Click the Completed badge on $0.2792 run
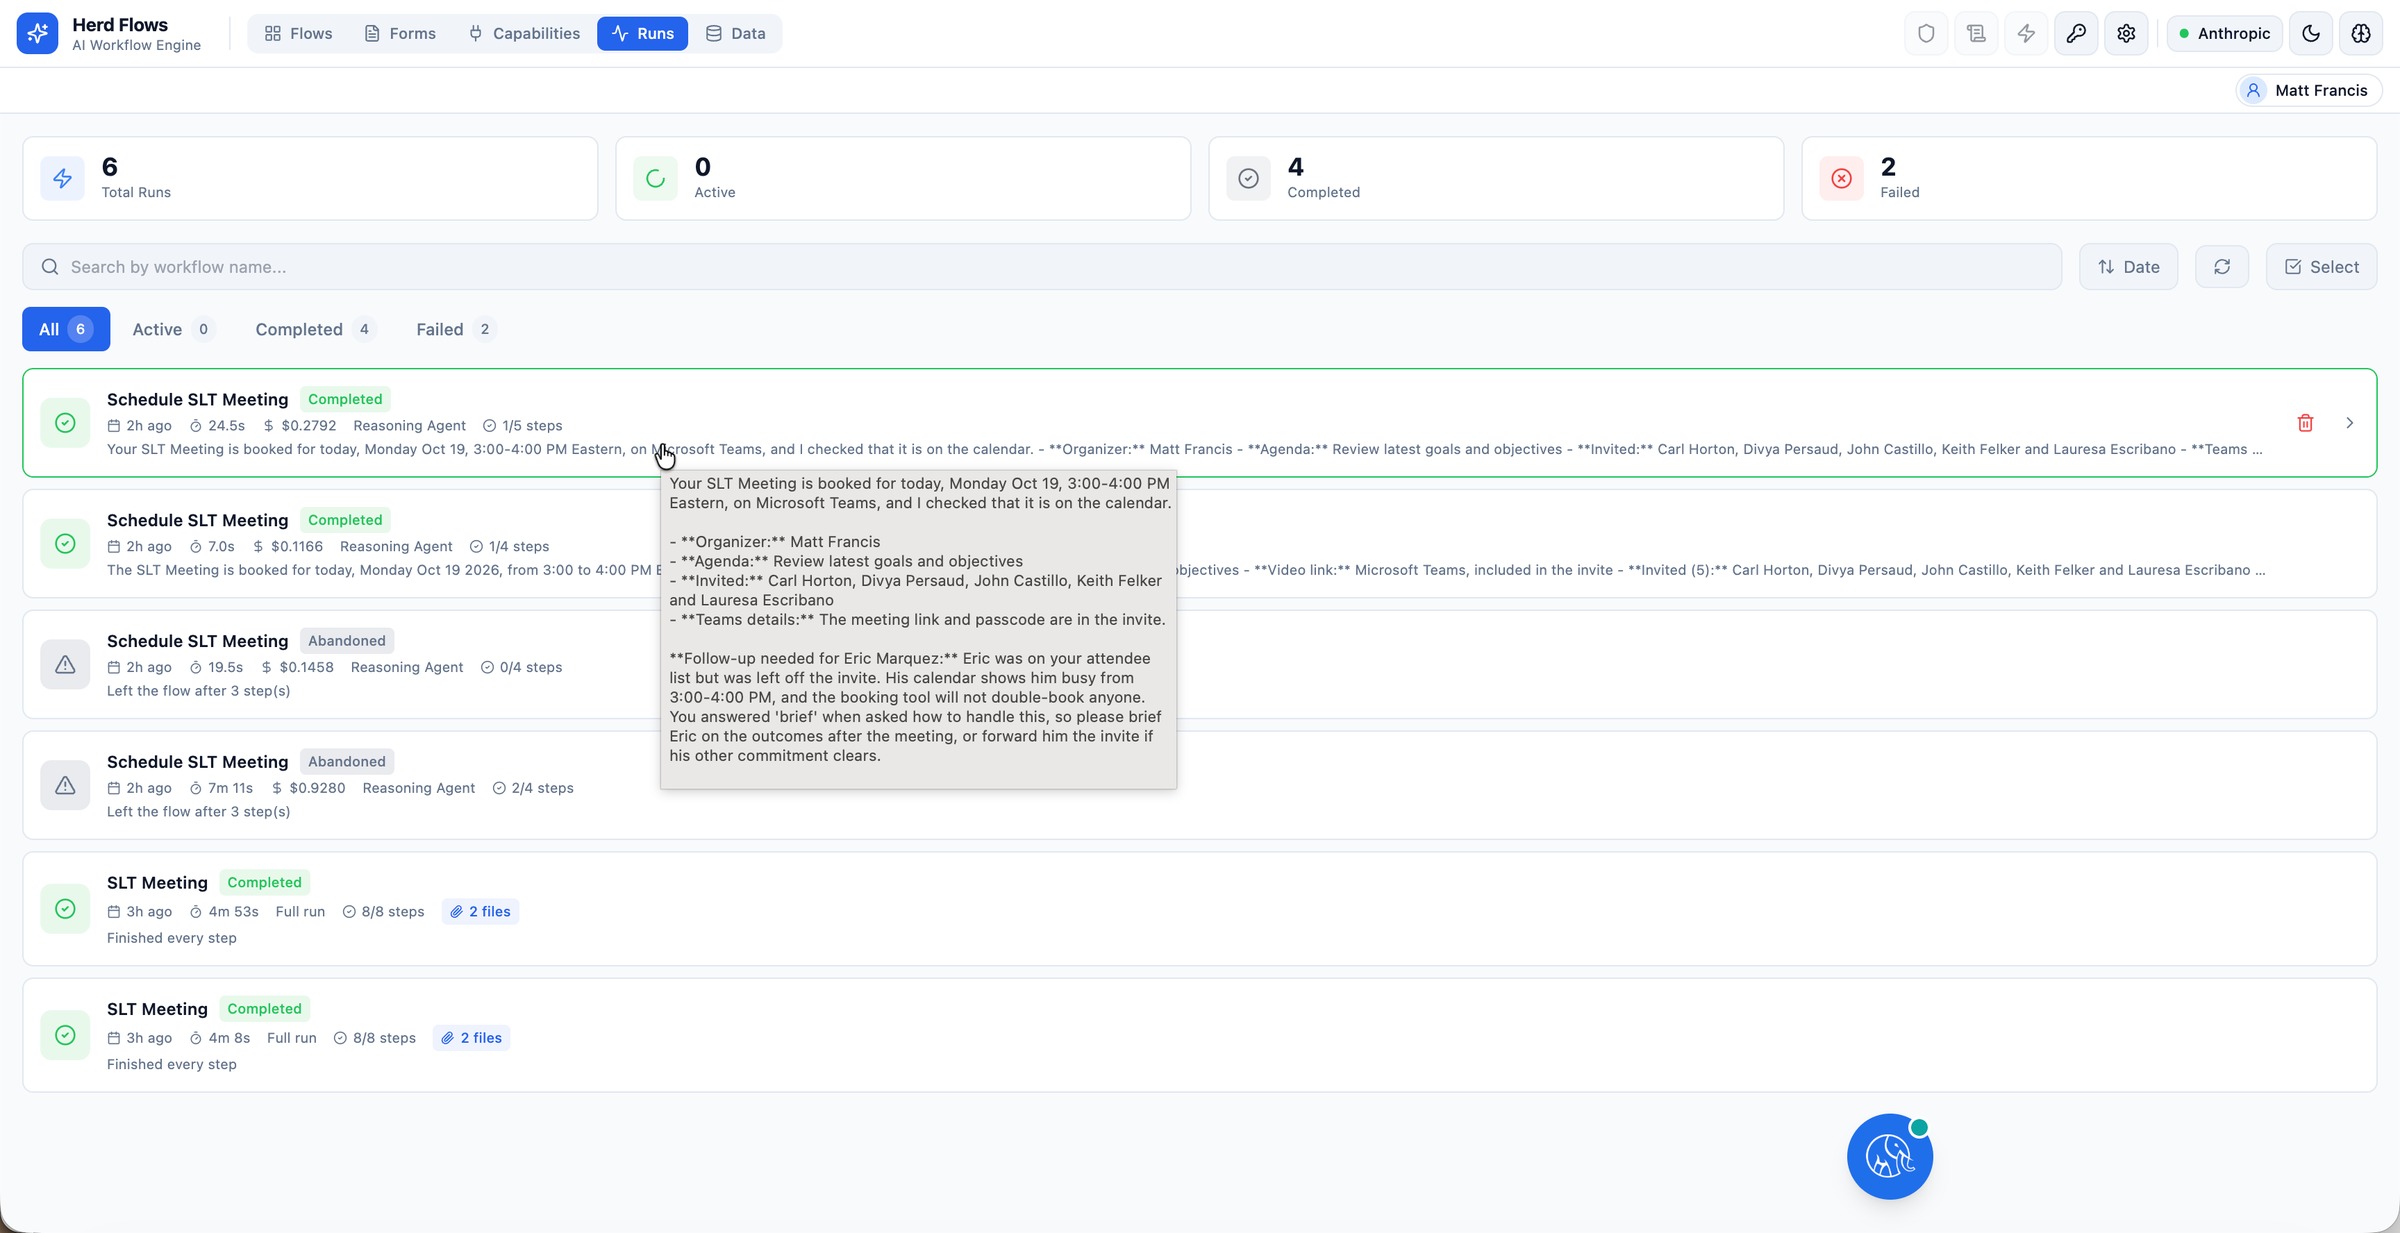Viewport: 2400px width, 1233px height. pyautogui.click(x=345, y=399)
